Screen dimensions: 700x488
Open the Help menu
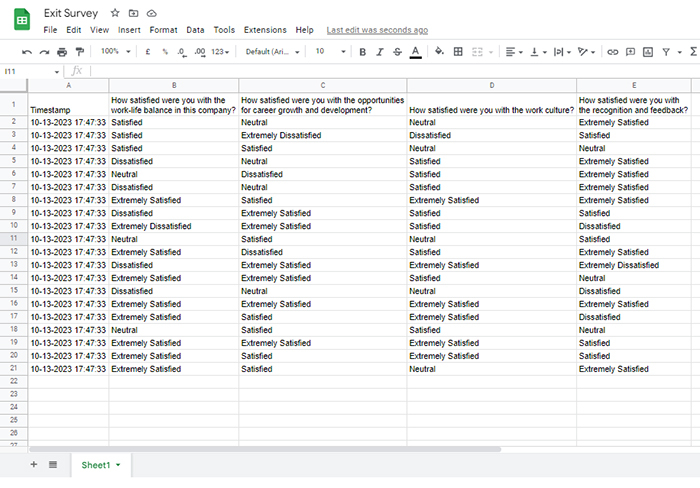click(304, 30)
